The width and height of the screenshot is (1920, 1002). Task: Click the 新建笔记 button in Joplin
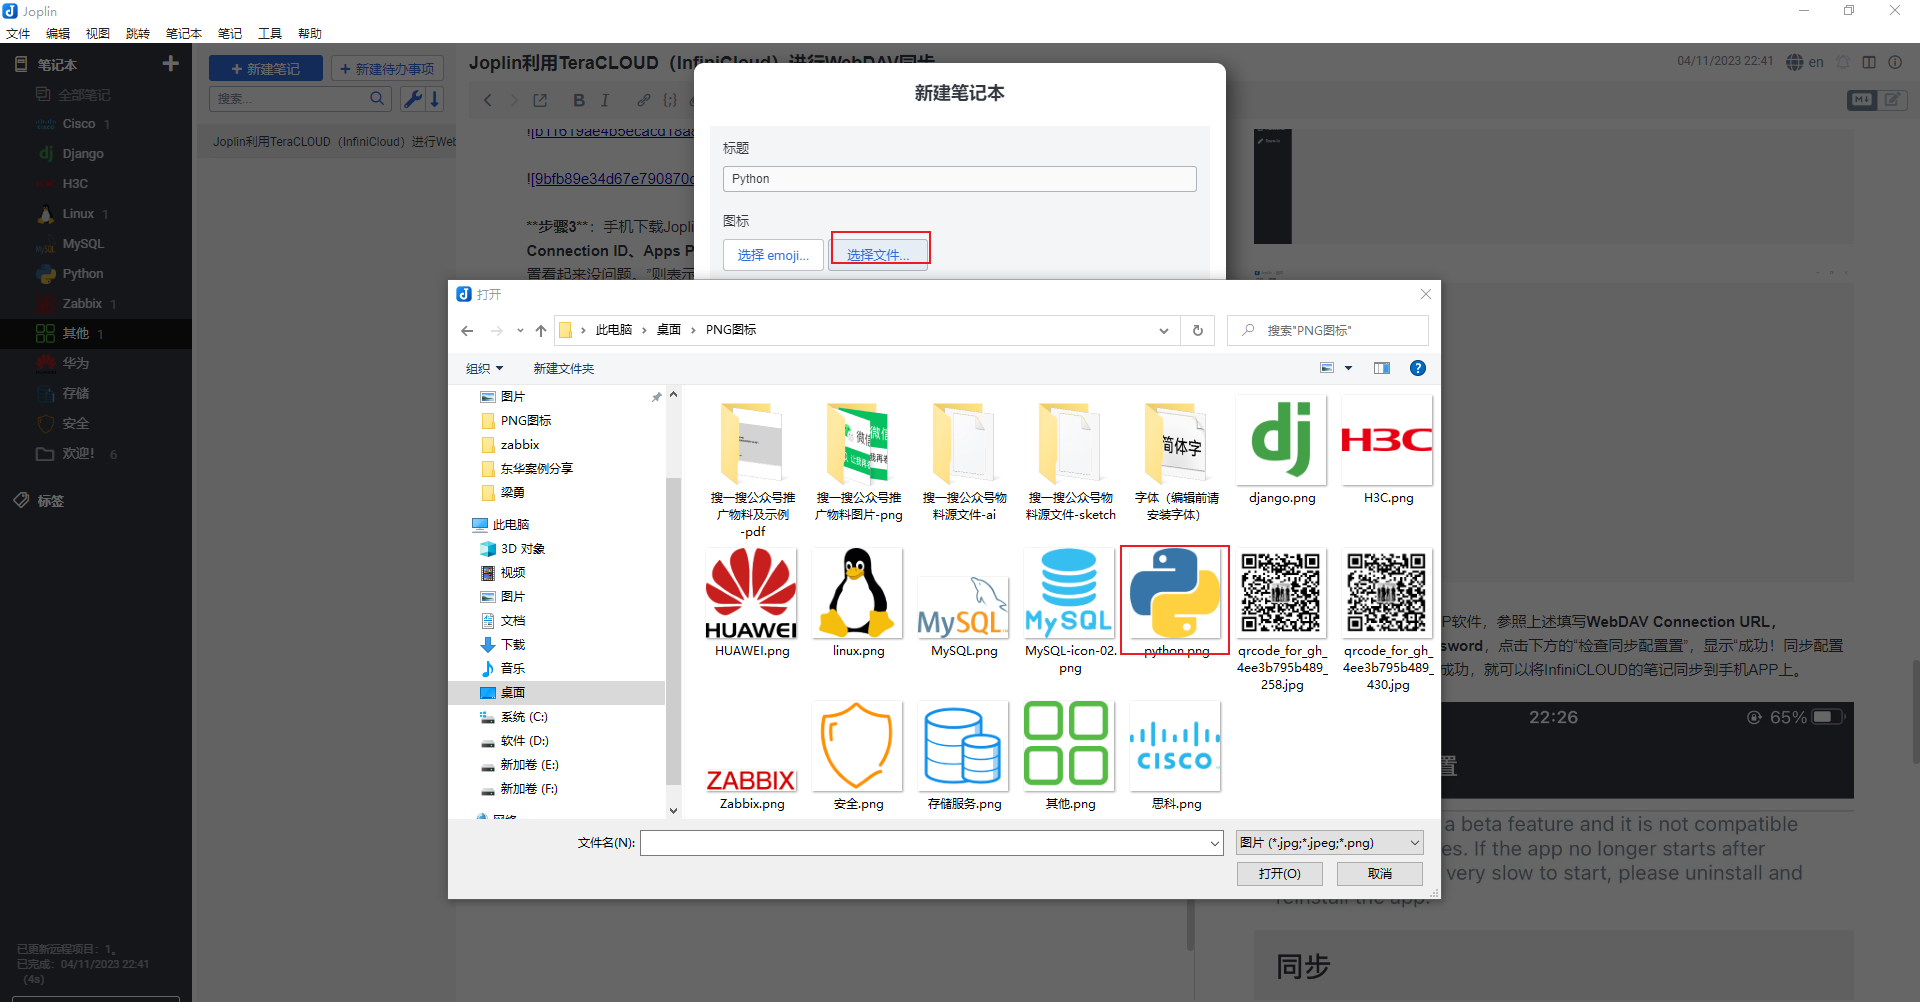tap(266, 69)
